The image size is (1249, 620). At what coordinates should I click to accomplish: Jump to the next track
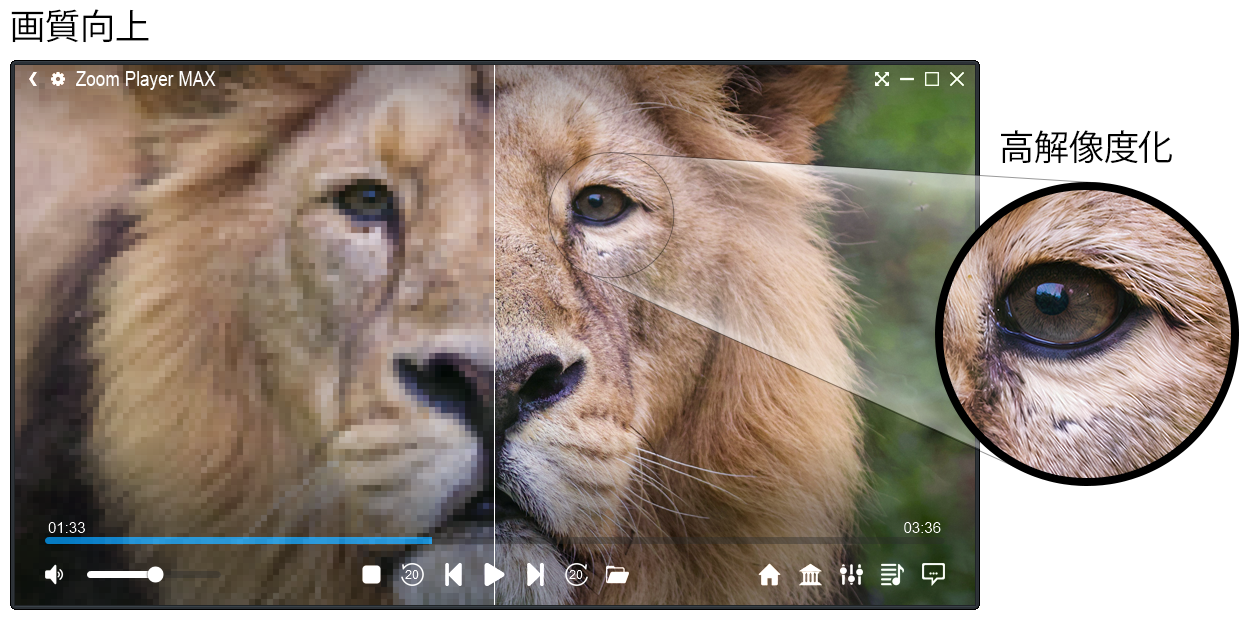535,575
